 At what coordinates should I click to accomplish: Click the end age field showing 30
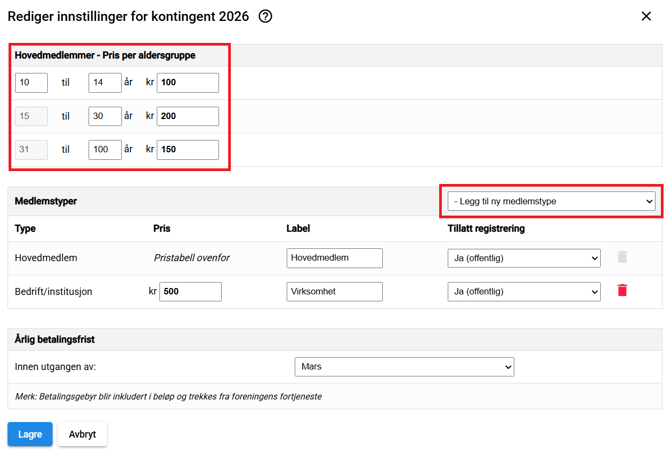tap(104, 116)
